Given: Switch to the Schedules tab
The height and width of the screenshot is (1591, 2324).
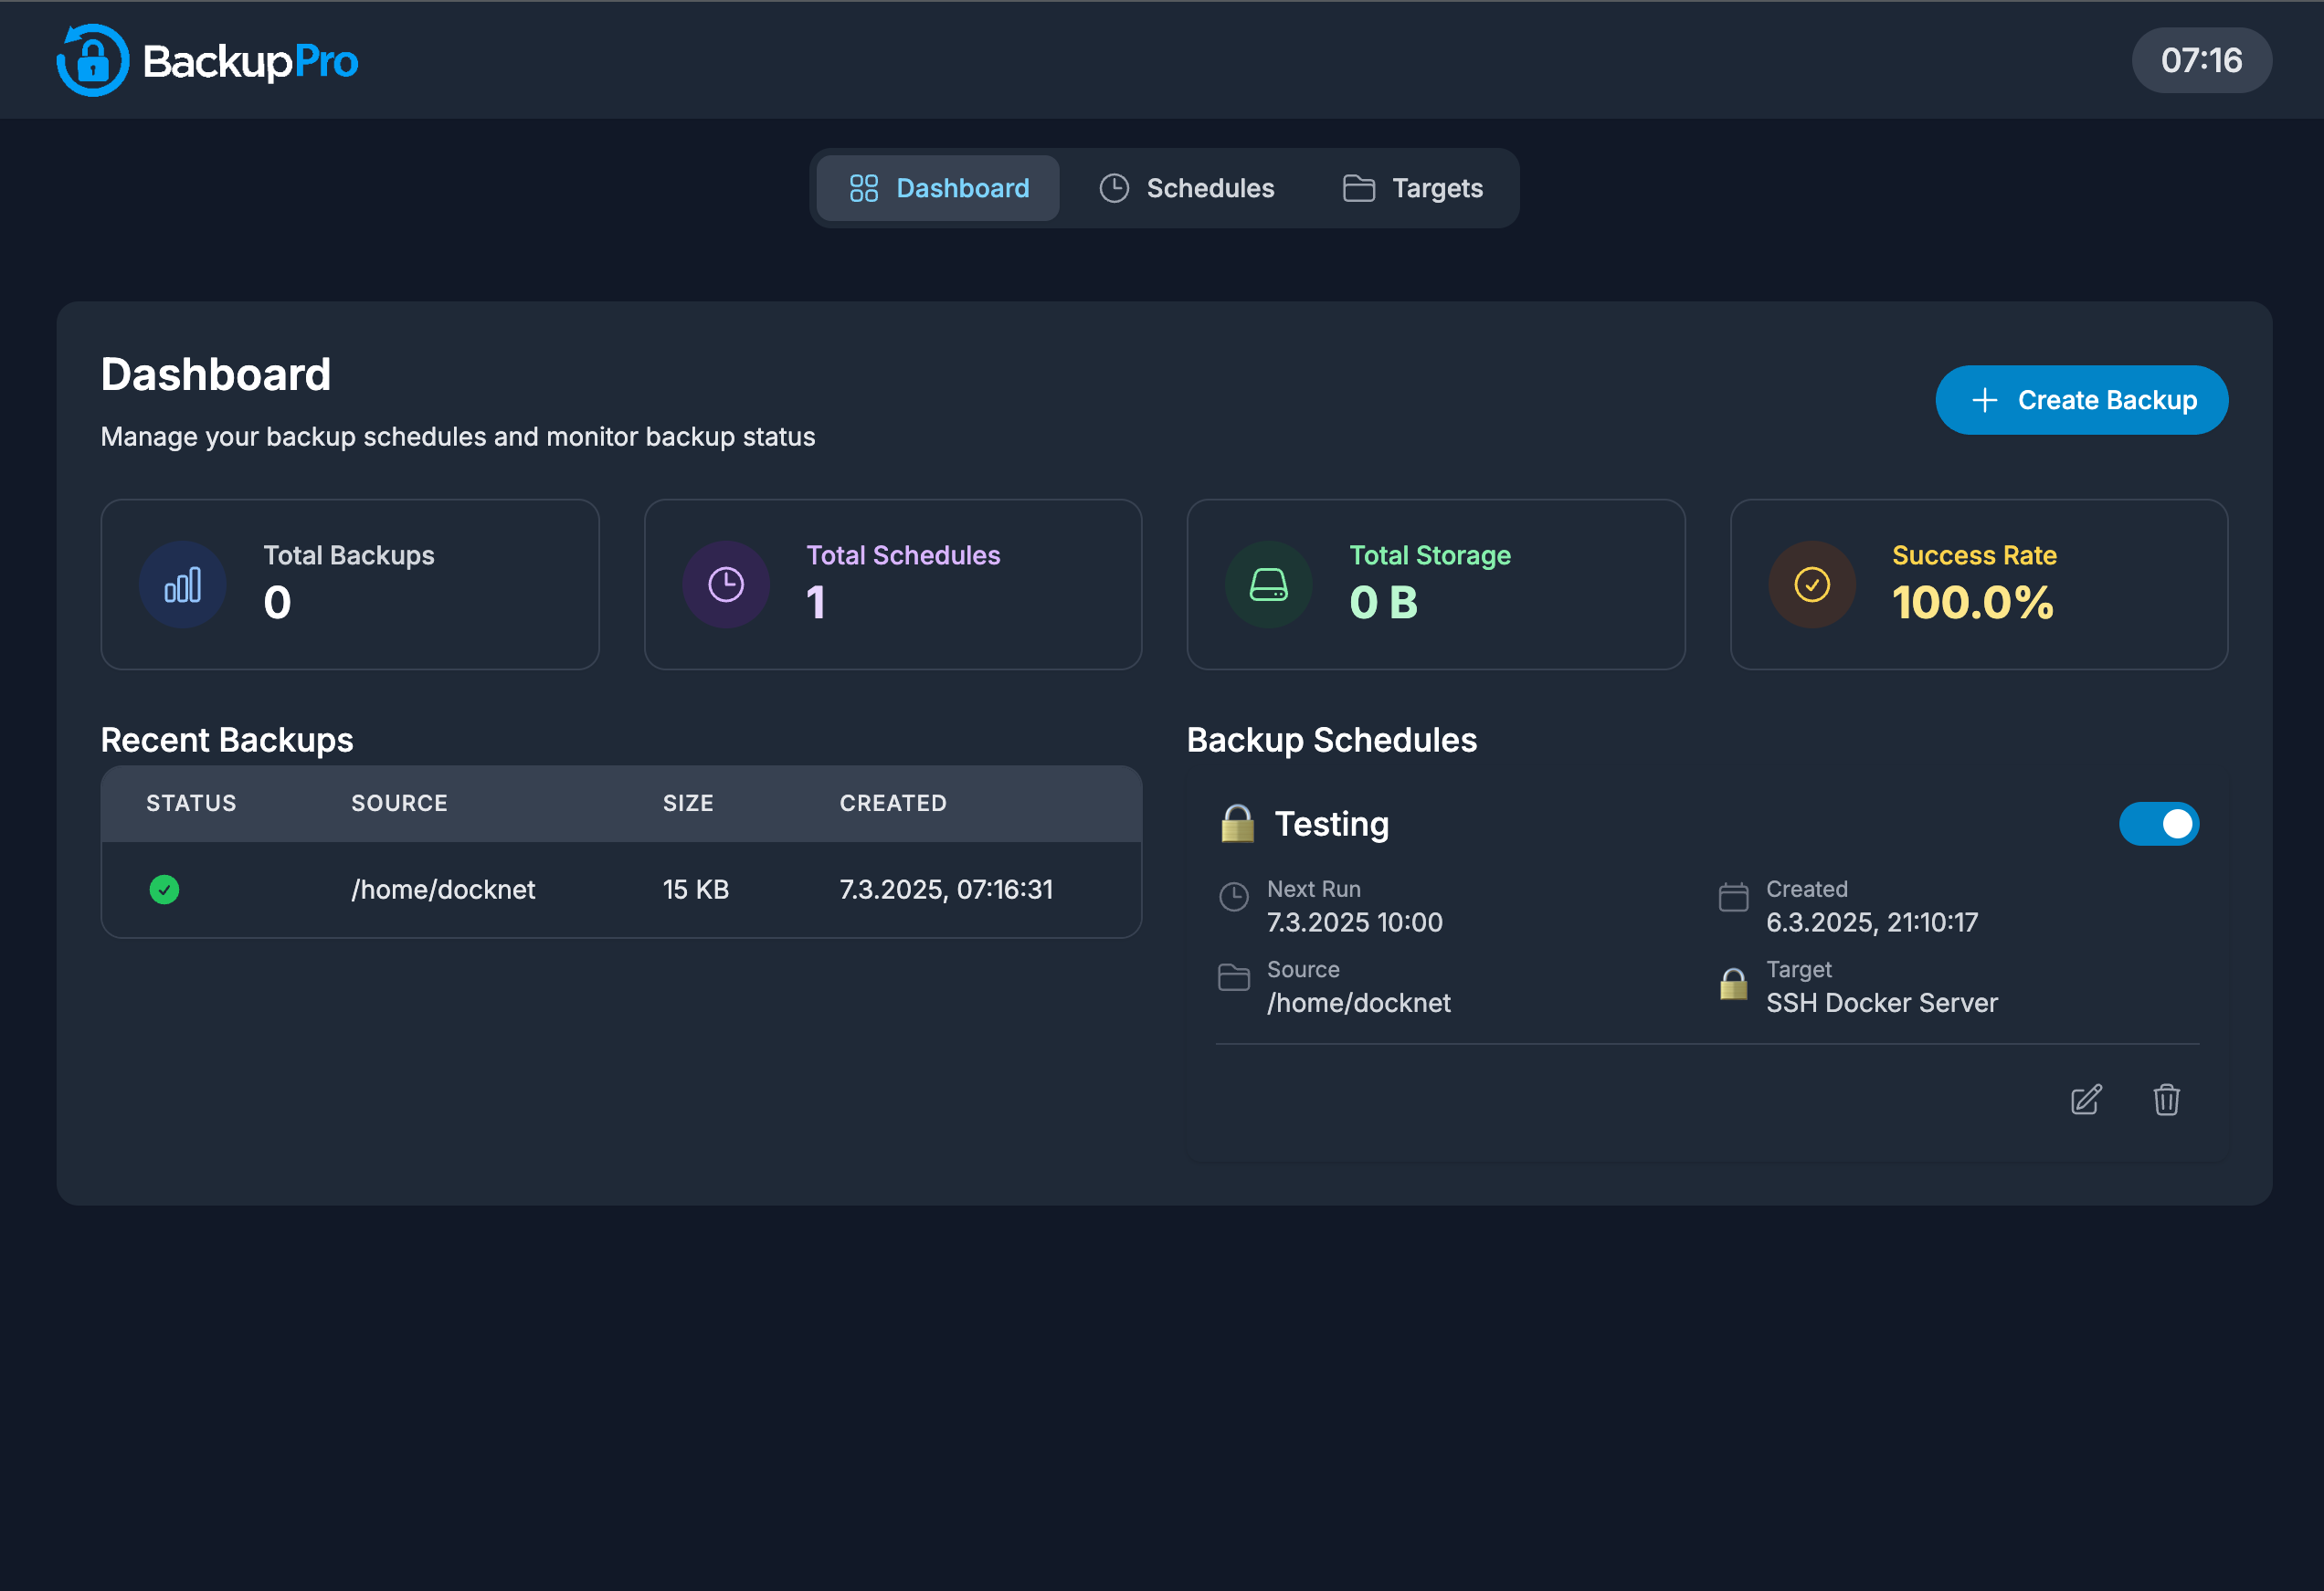Looking at the screenshot, I should (x=1186, y=188).
